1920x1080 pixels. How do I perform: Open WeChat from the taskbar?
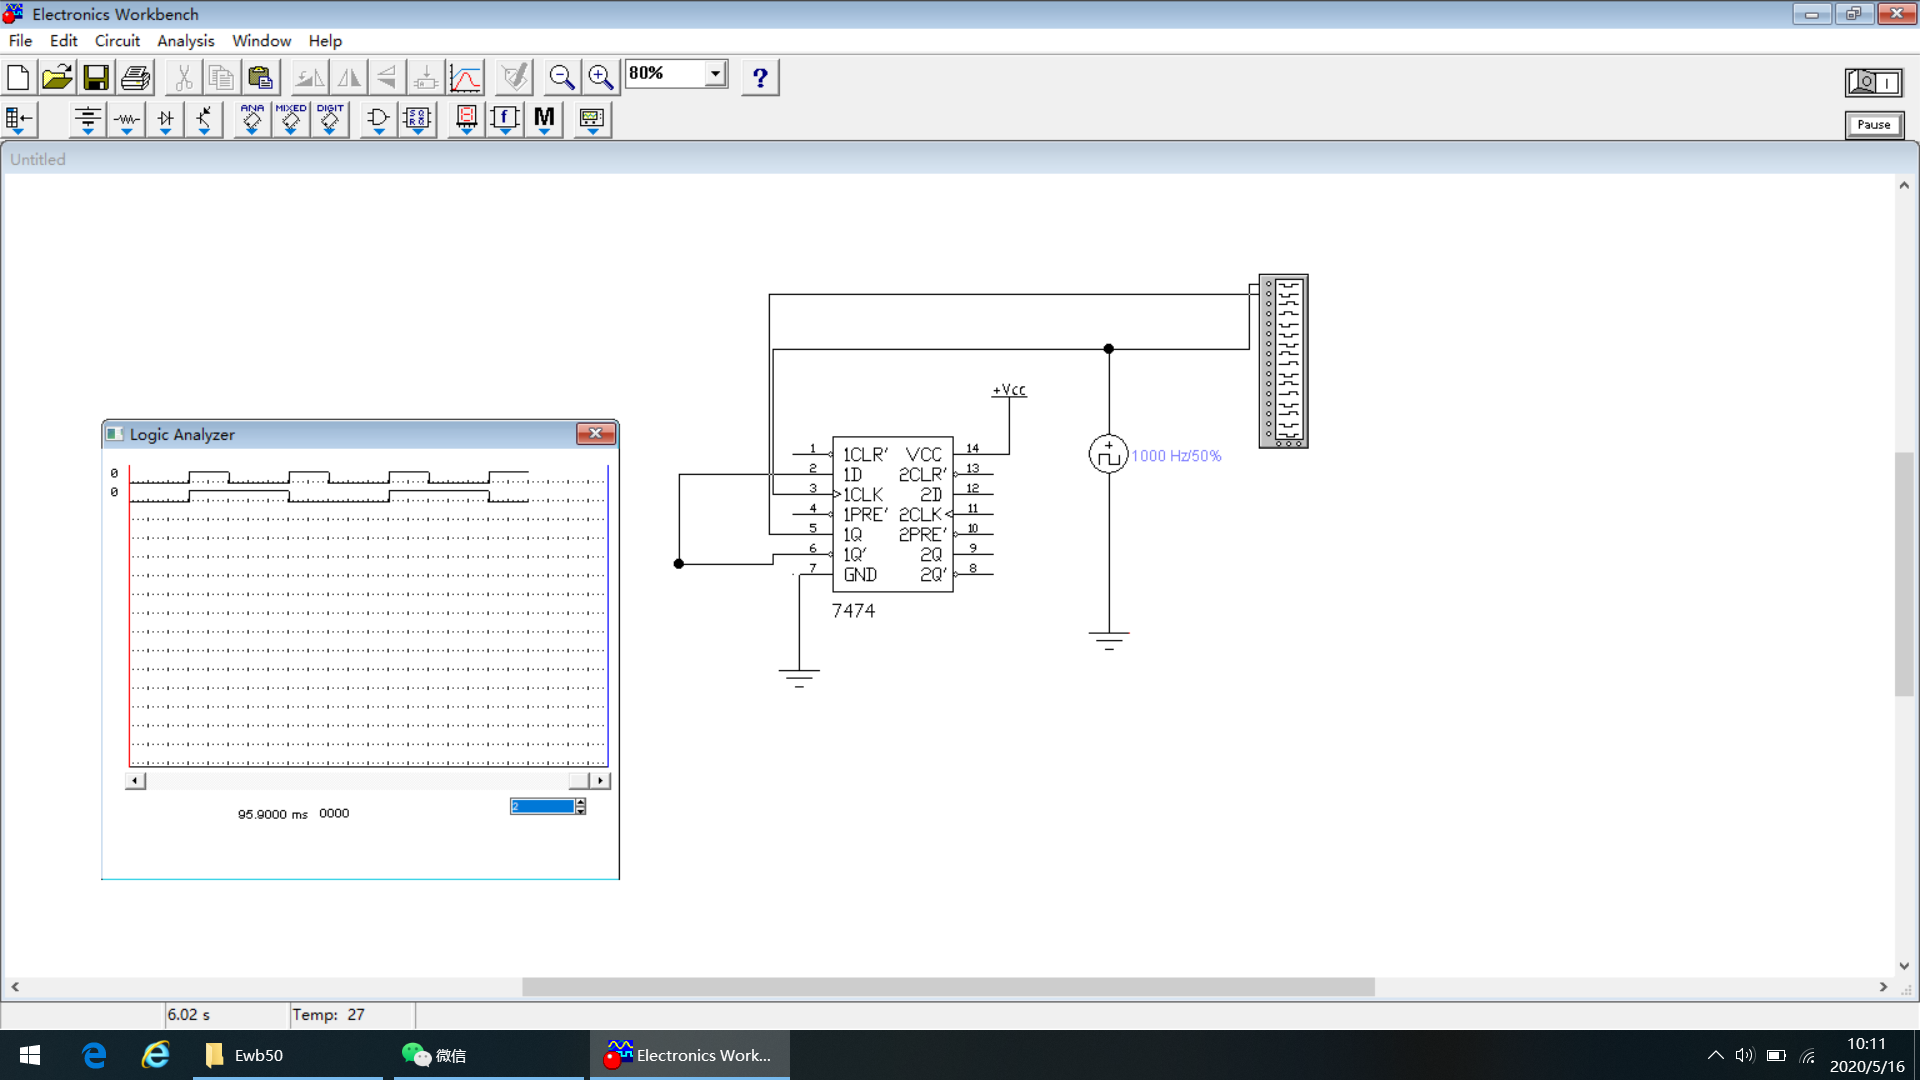click(x=436, y=1055)
